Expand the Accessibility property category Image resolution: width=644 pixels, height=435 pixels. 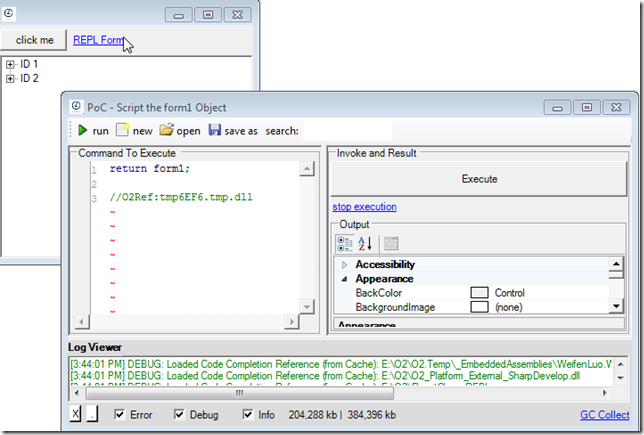point(345,265)
